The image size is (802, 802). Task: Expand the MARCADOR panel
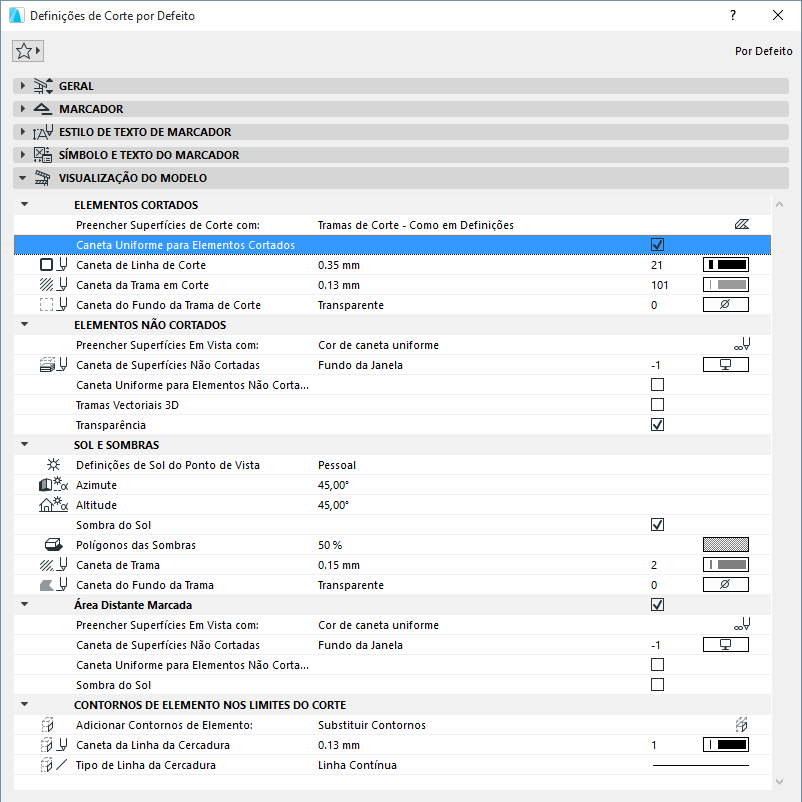(x=23, y=109)
